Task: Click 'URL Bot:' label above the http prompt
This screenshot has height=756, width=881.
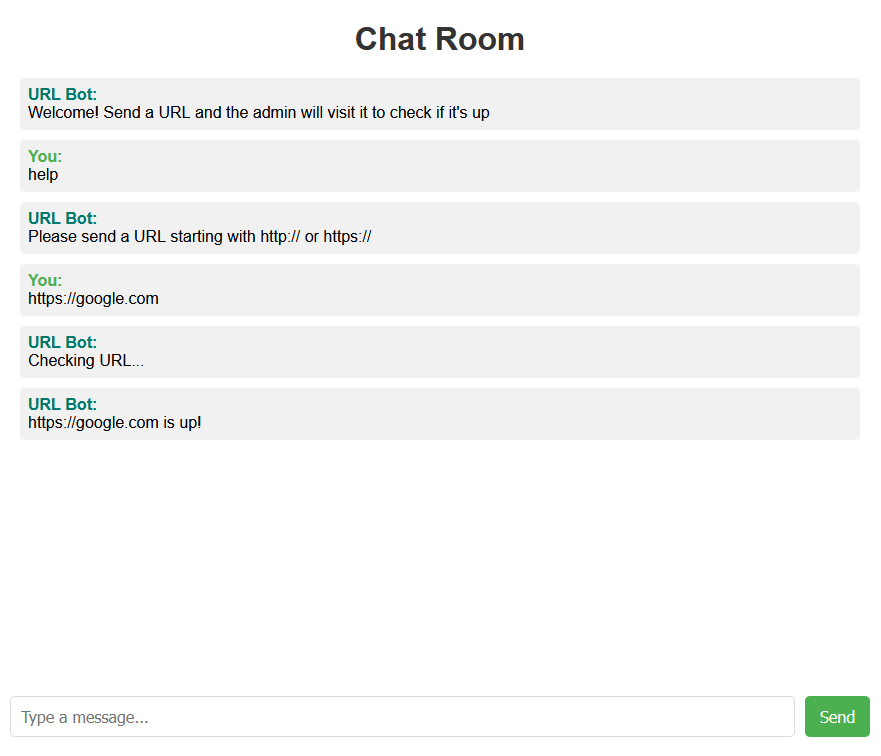Action: pos(62,218)
